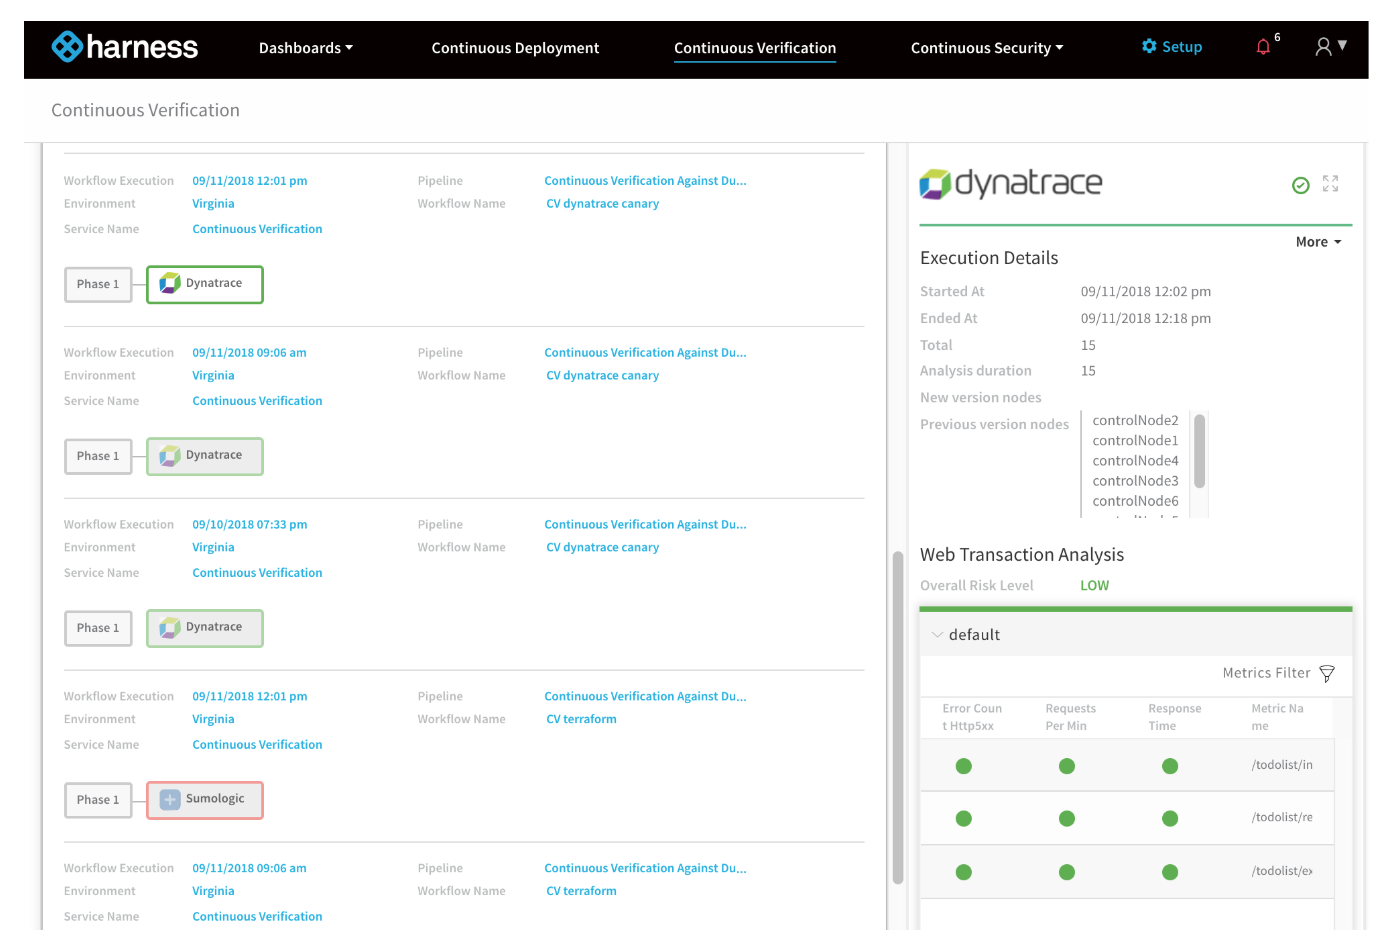
Task: Open Continuous Verification service of 09/10/2018 execution
Action: (257, 573)
